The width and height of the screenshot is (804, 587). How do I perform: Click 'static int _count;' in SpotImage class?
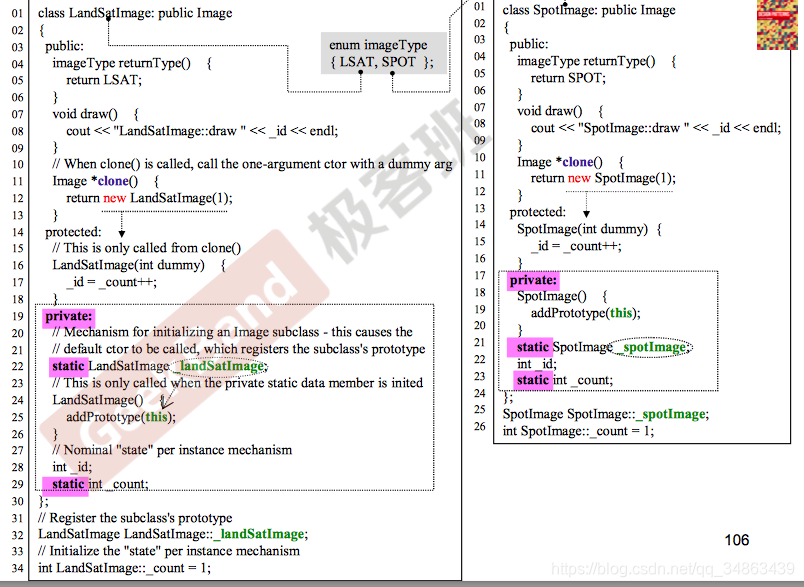tap(565, 380)
